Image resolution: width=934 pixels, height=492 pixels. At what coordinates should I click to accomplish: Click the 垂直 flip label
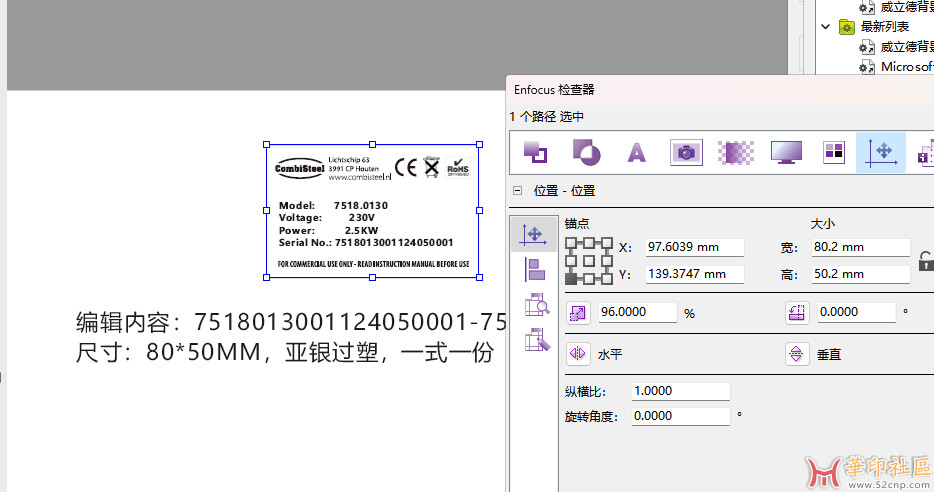point(829,354)
